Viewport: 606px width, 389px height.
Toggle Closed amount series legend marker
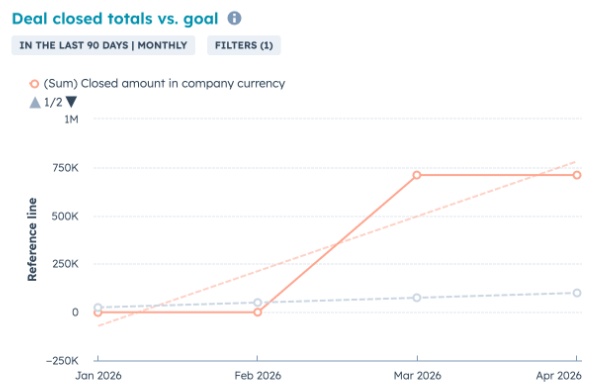(x=34, y=83)
